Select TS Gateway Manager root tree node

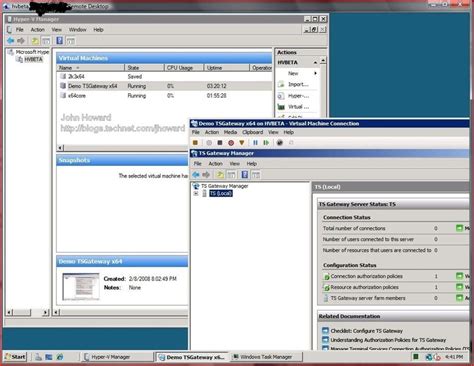tap(224, 186)
